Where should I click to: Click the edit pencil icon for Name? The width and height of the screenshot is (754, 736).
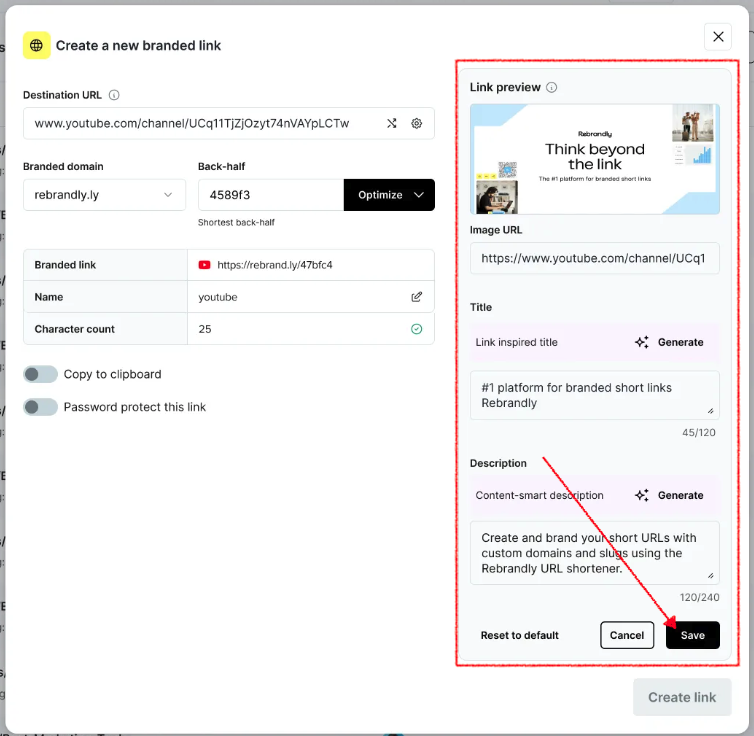[x=416, y=297]
